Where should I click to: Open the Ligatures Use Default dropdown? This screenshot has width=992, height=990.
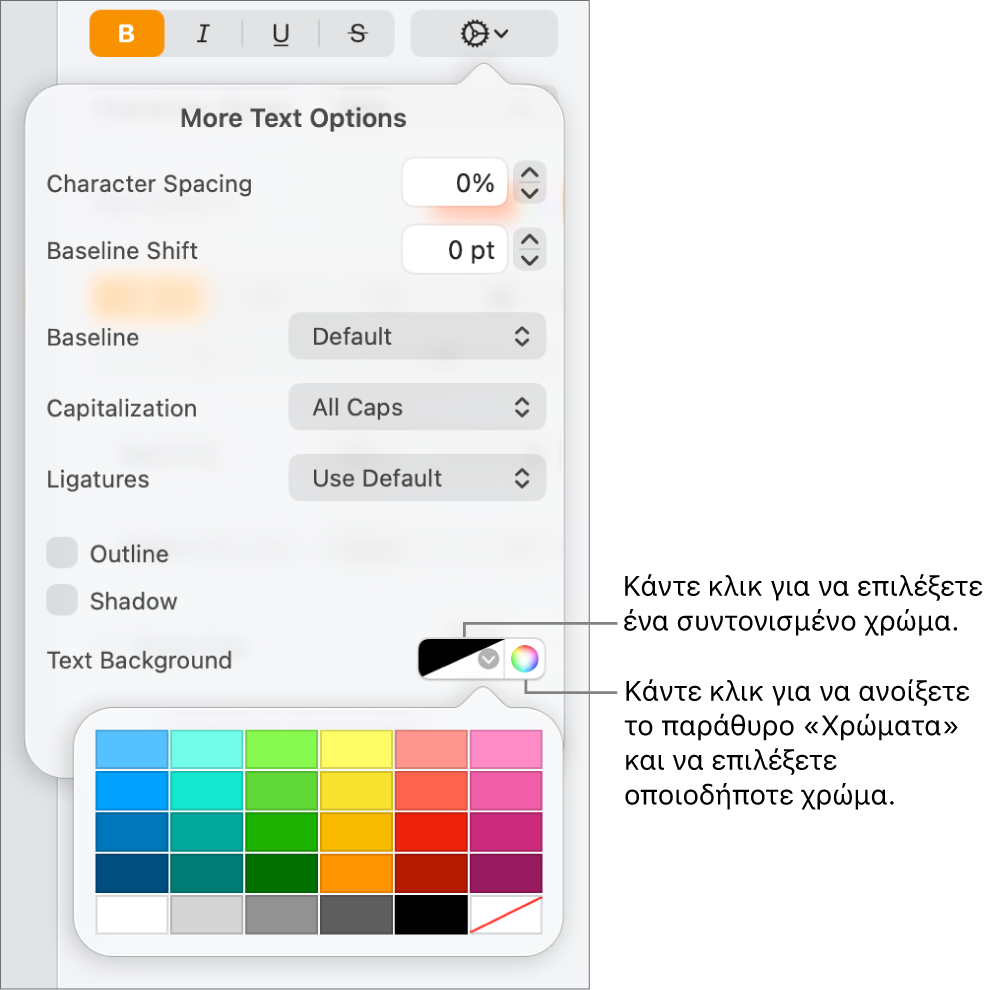pos(417,478)
